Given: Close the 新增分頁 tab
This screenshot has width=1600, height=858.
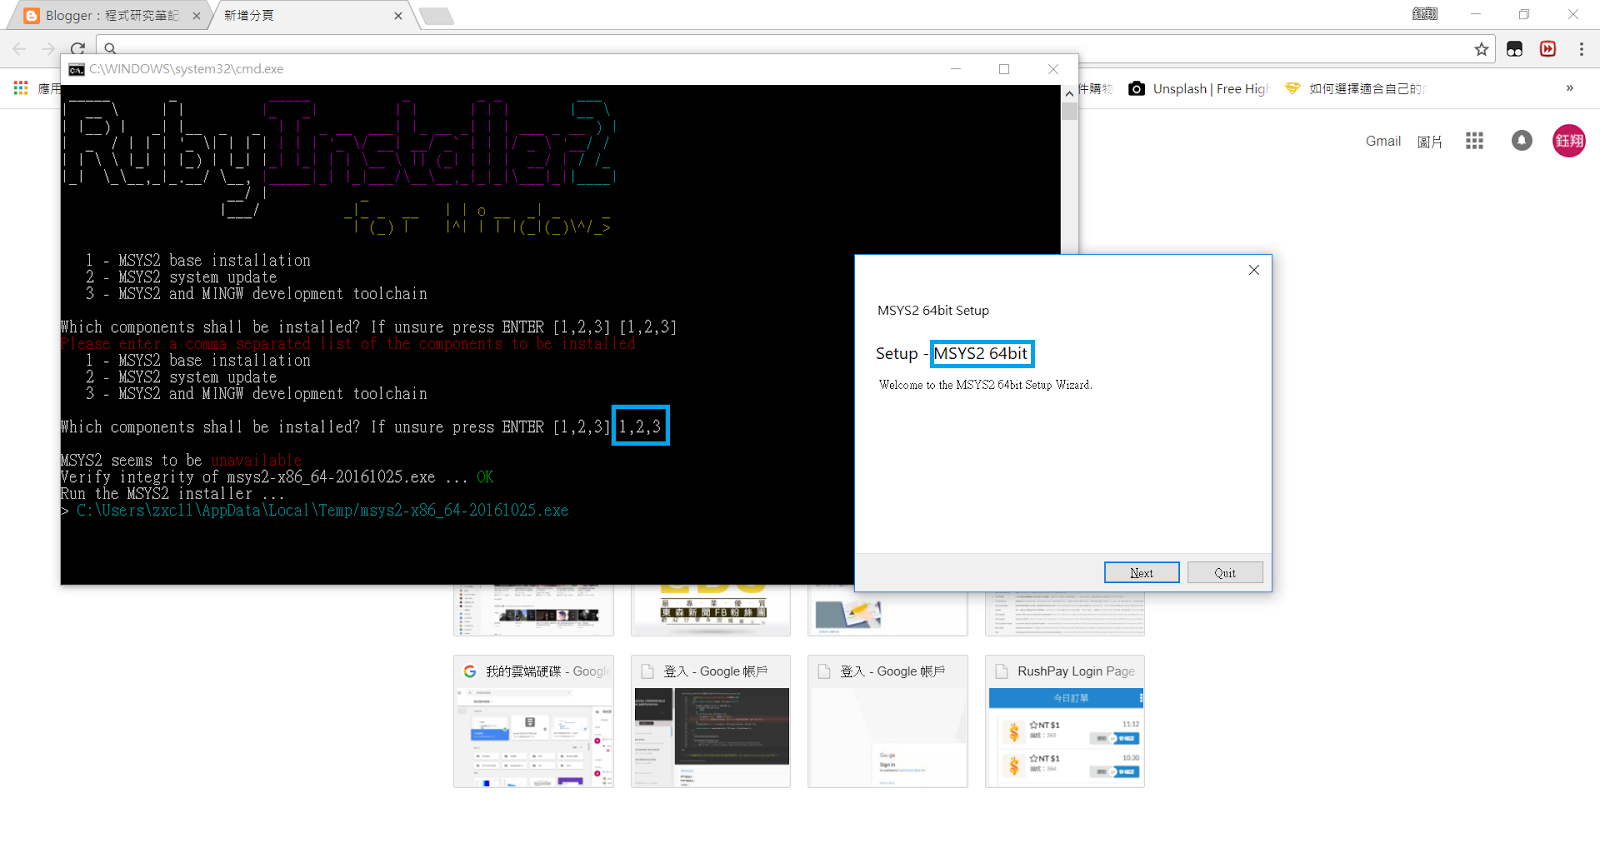Looking at the screenshot, I should tap(398, 16).
